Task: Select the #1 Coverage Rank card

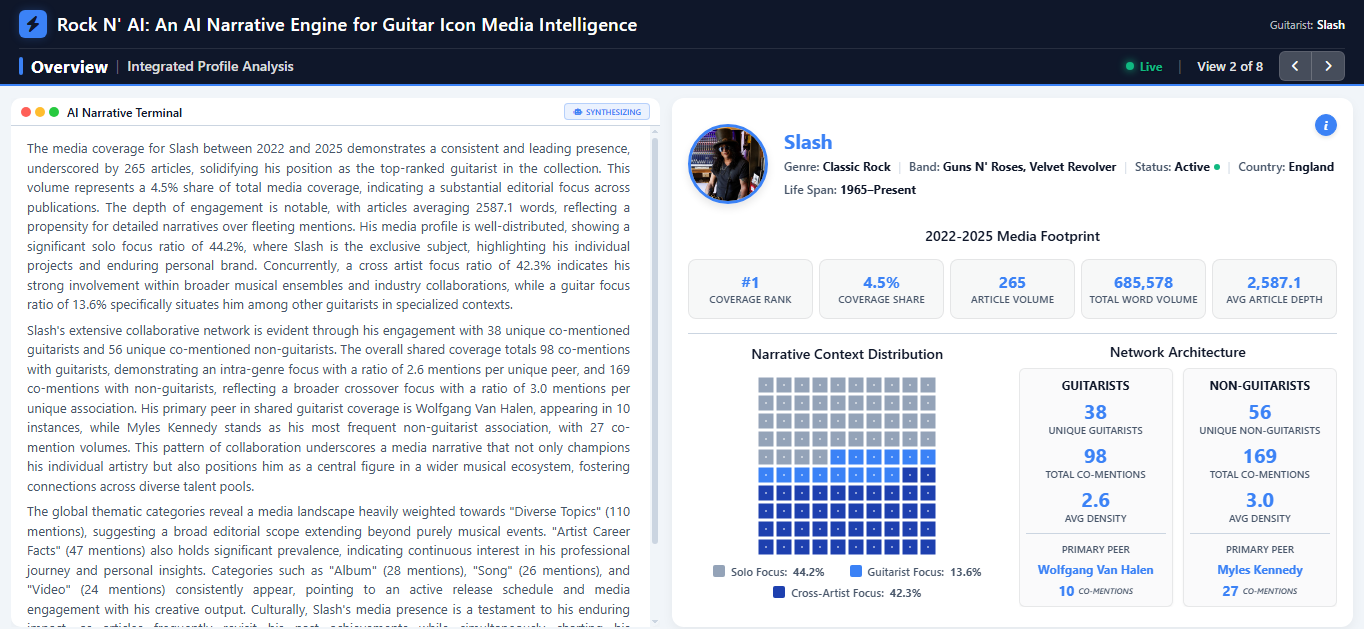Action: point(750,289)
